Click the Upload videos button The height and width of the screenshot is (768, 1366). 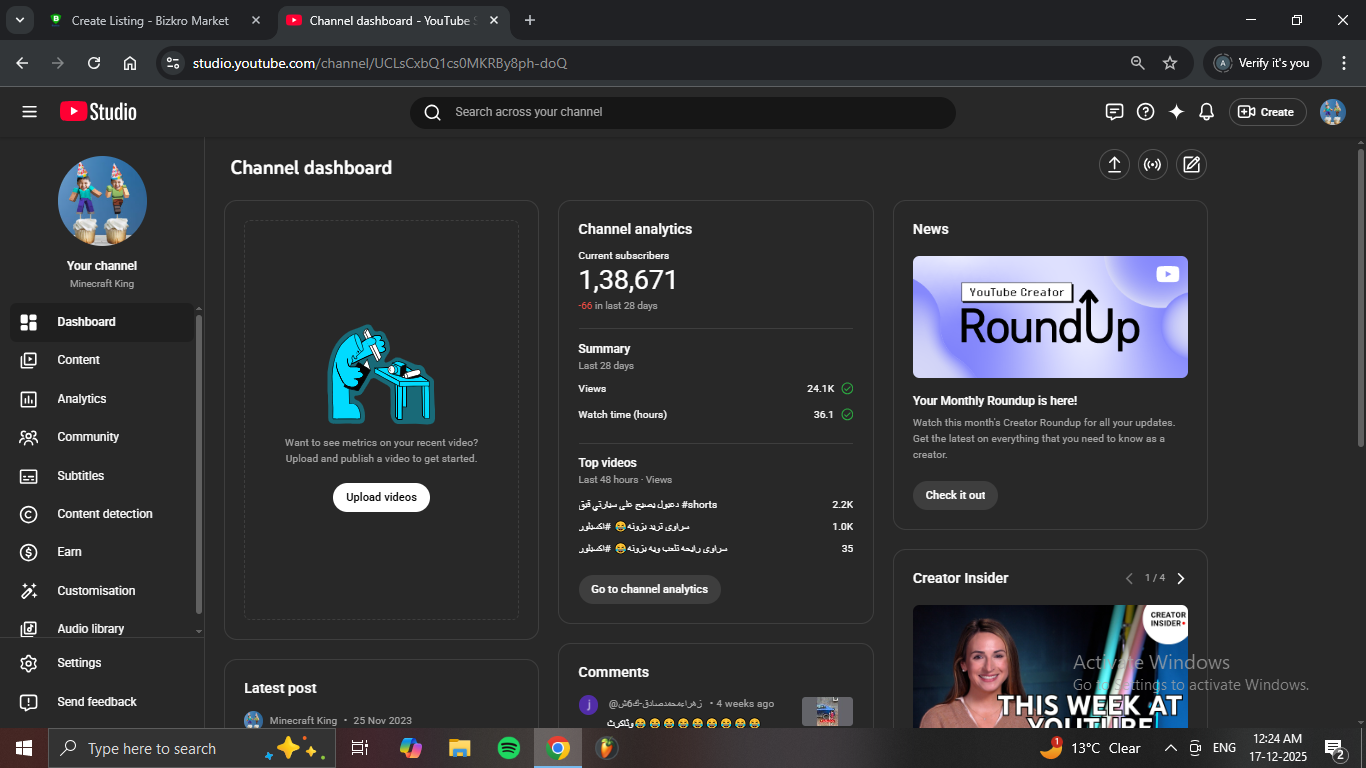pyautogui.click(x=381, y=497)
